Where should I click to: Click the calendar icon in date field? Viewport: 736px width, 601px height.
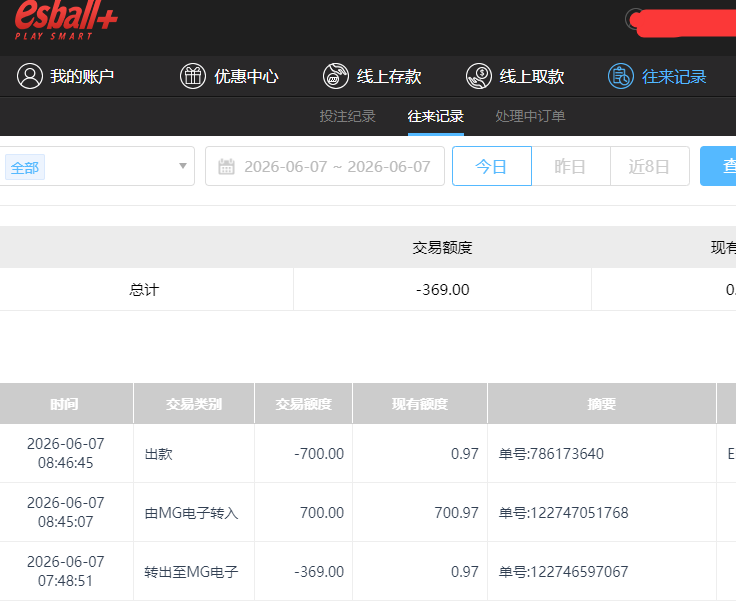(x=226, y=167)
